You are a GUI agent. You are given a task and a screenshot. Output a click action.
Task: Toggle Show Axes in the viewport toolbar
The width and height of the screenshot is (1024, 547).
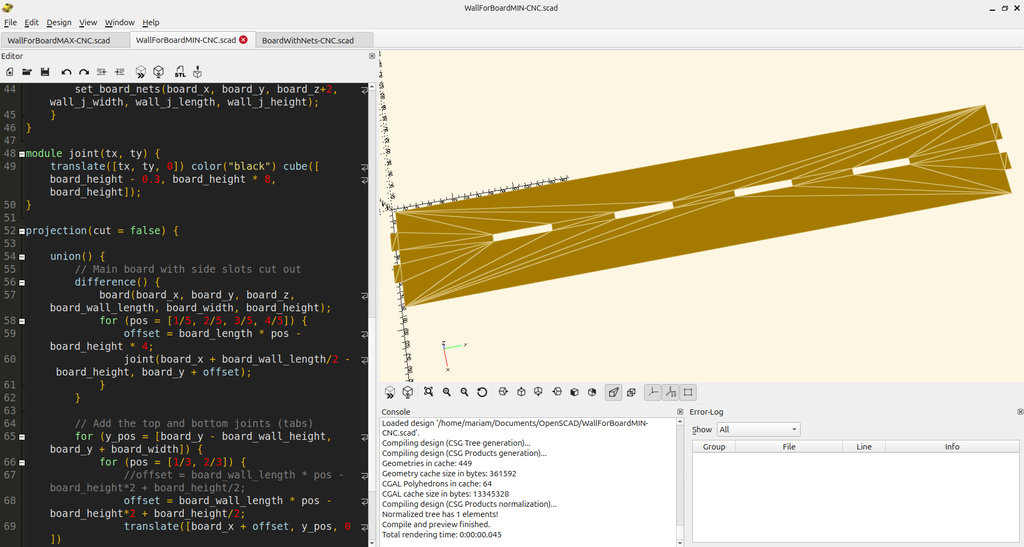tap(652, 392)
